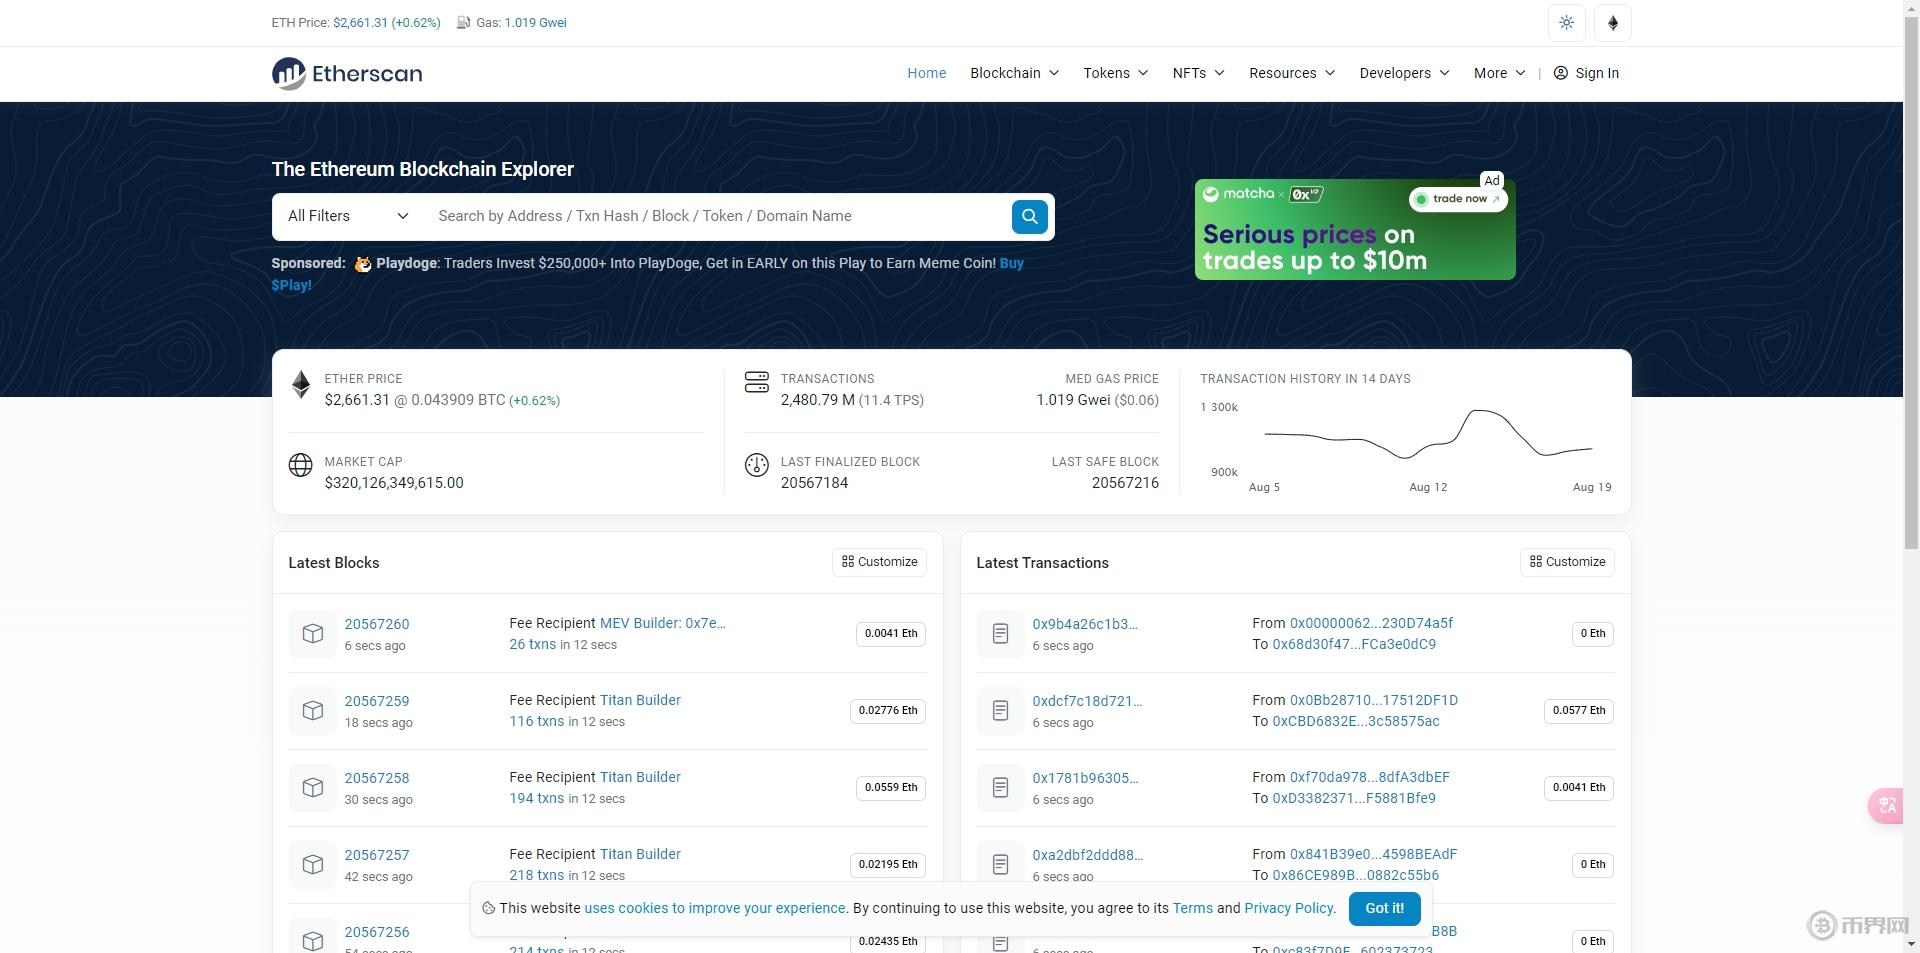Click the page vertical scrollbar
The image size is (1920, 953).
[x=1911, y=300]
